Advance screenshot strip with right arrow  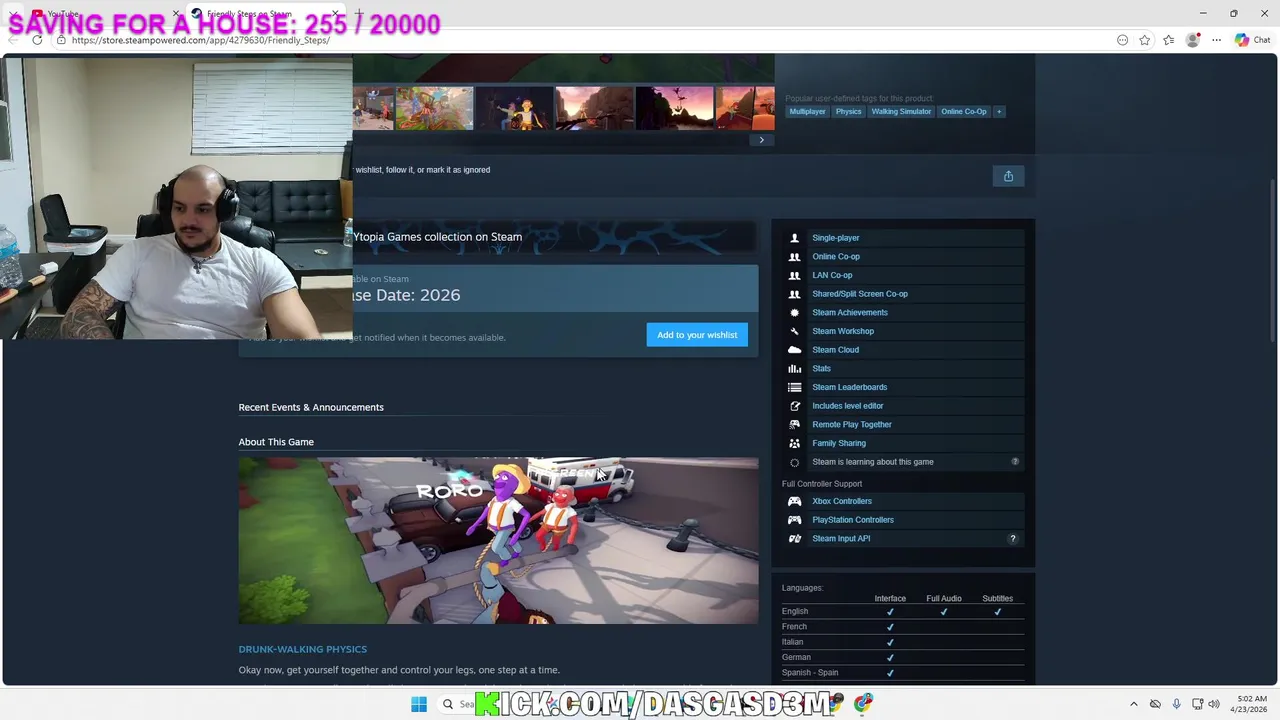coord(761,140)
